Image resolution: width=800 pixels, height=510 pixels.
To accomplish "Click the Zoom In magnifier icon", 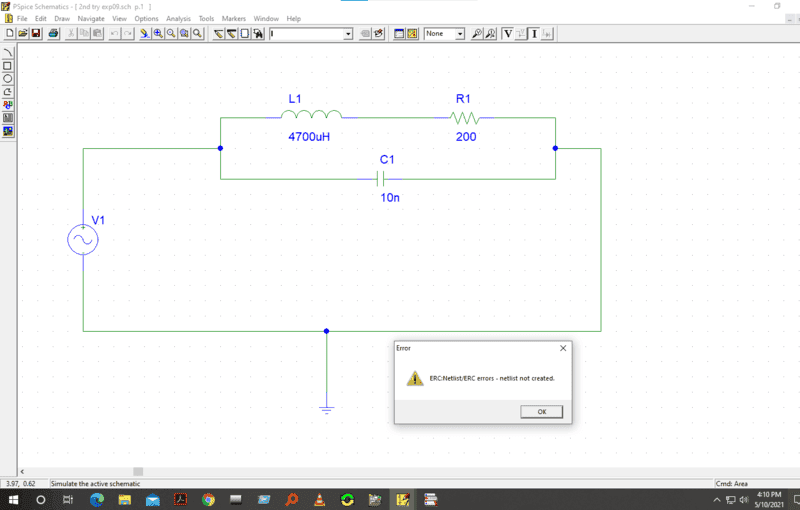I will pos(158,33).
